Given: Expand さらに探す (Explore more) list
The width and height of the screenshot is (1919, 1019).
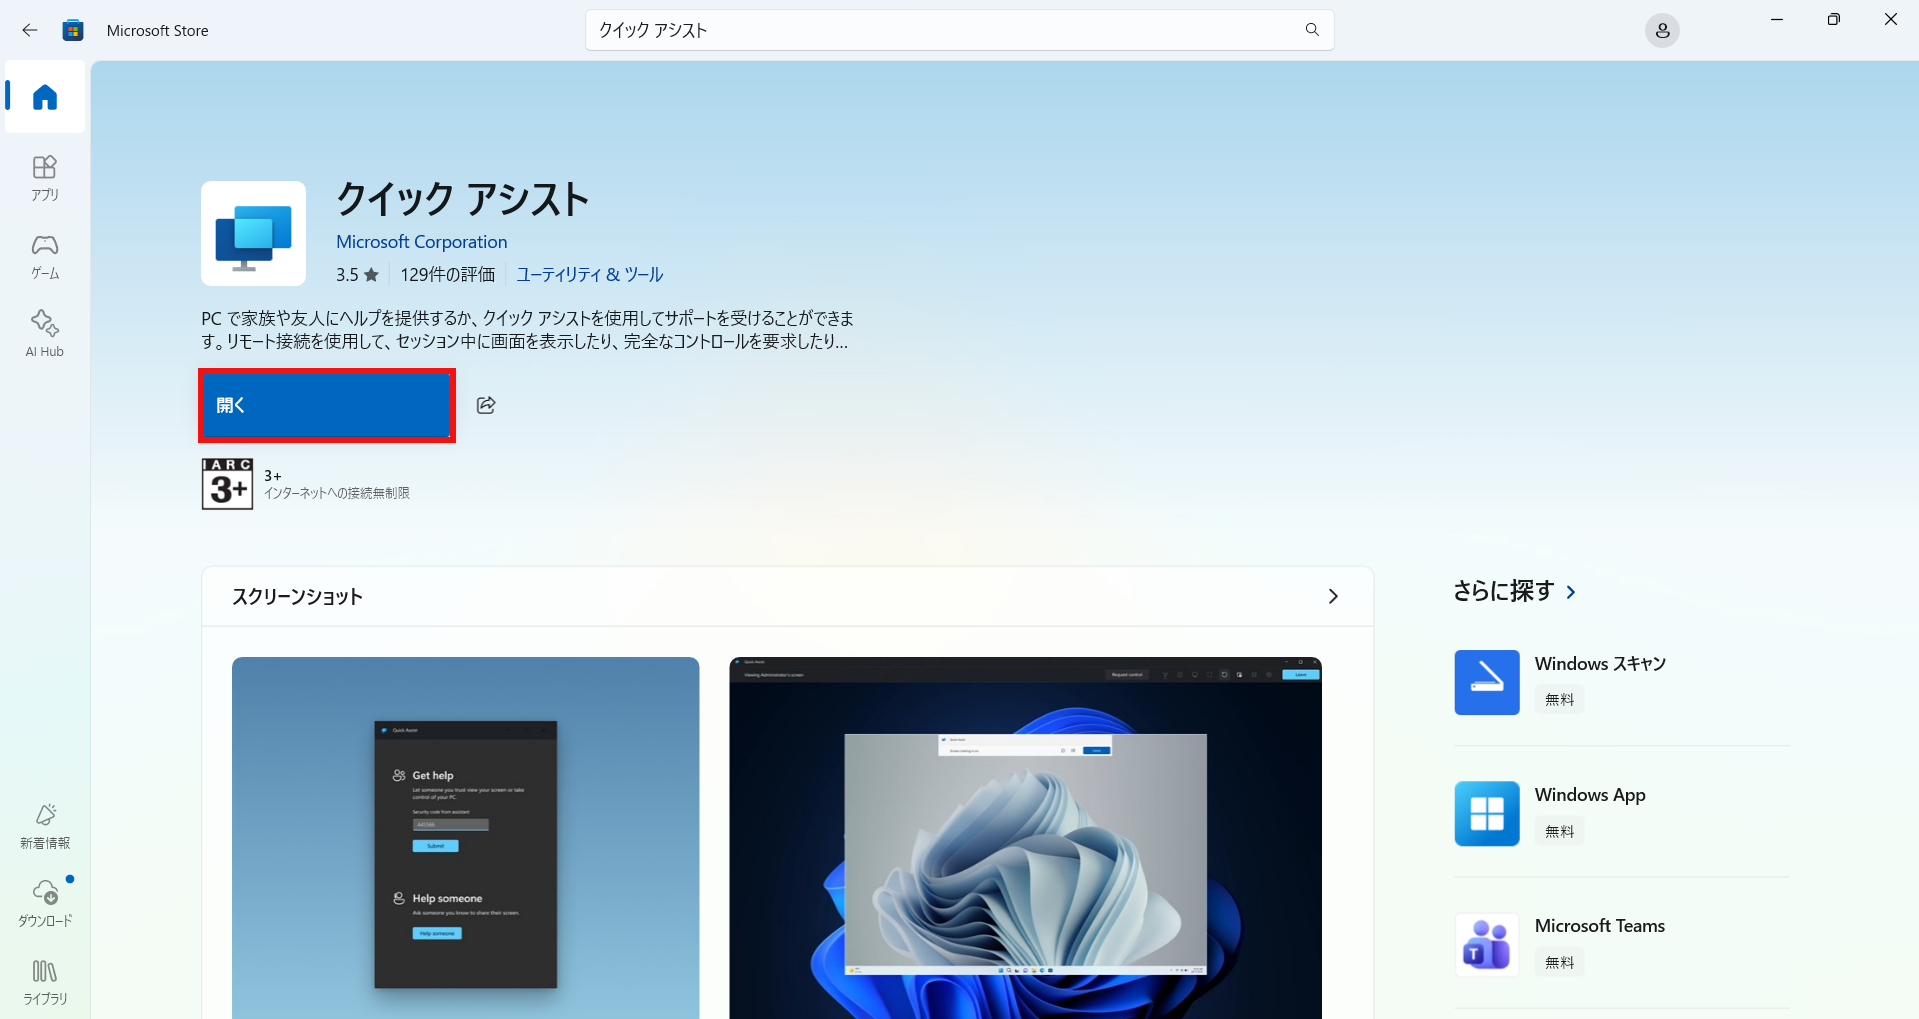Looking at the screenshot, I should click(x=1571, y=592).
